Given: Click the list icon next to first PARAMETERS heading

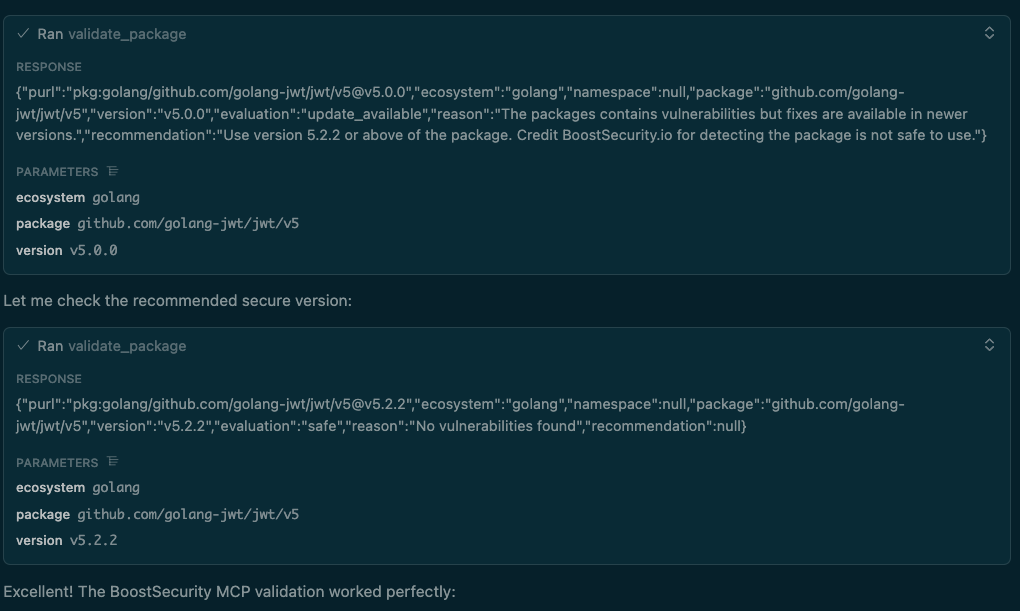Looking at the screenshot, I should click(x=110, y=170).
